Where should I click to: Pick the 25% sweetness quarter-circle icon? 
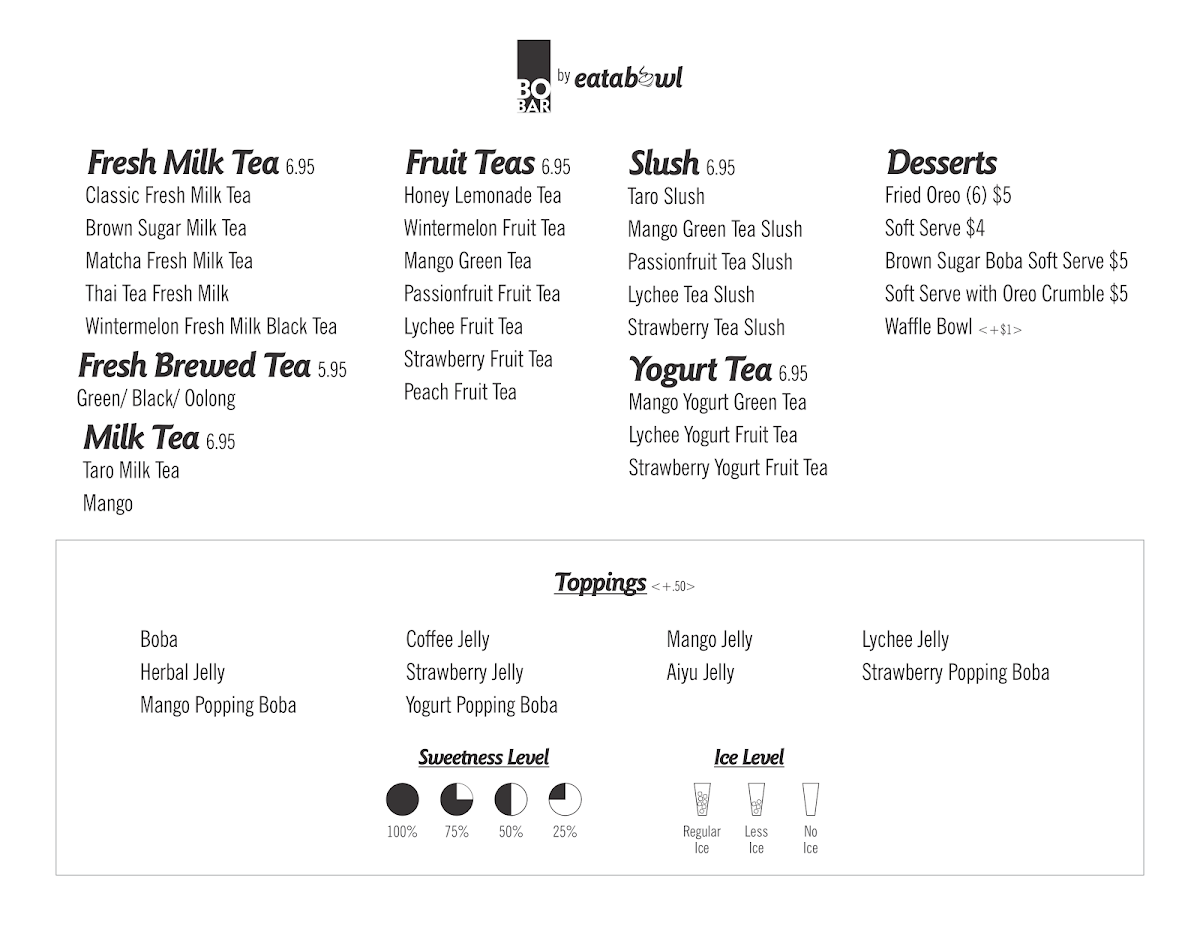click(565, 799)
